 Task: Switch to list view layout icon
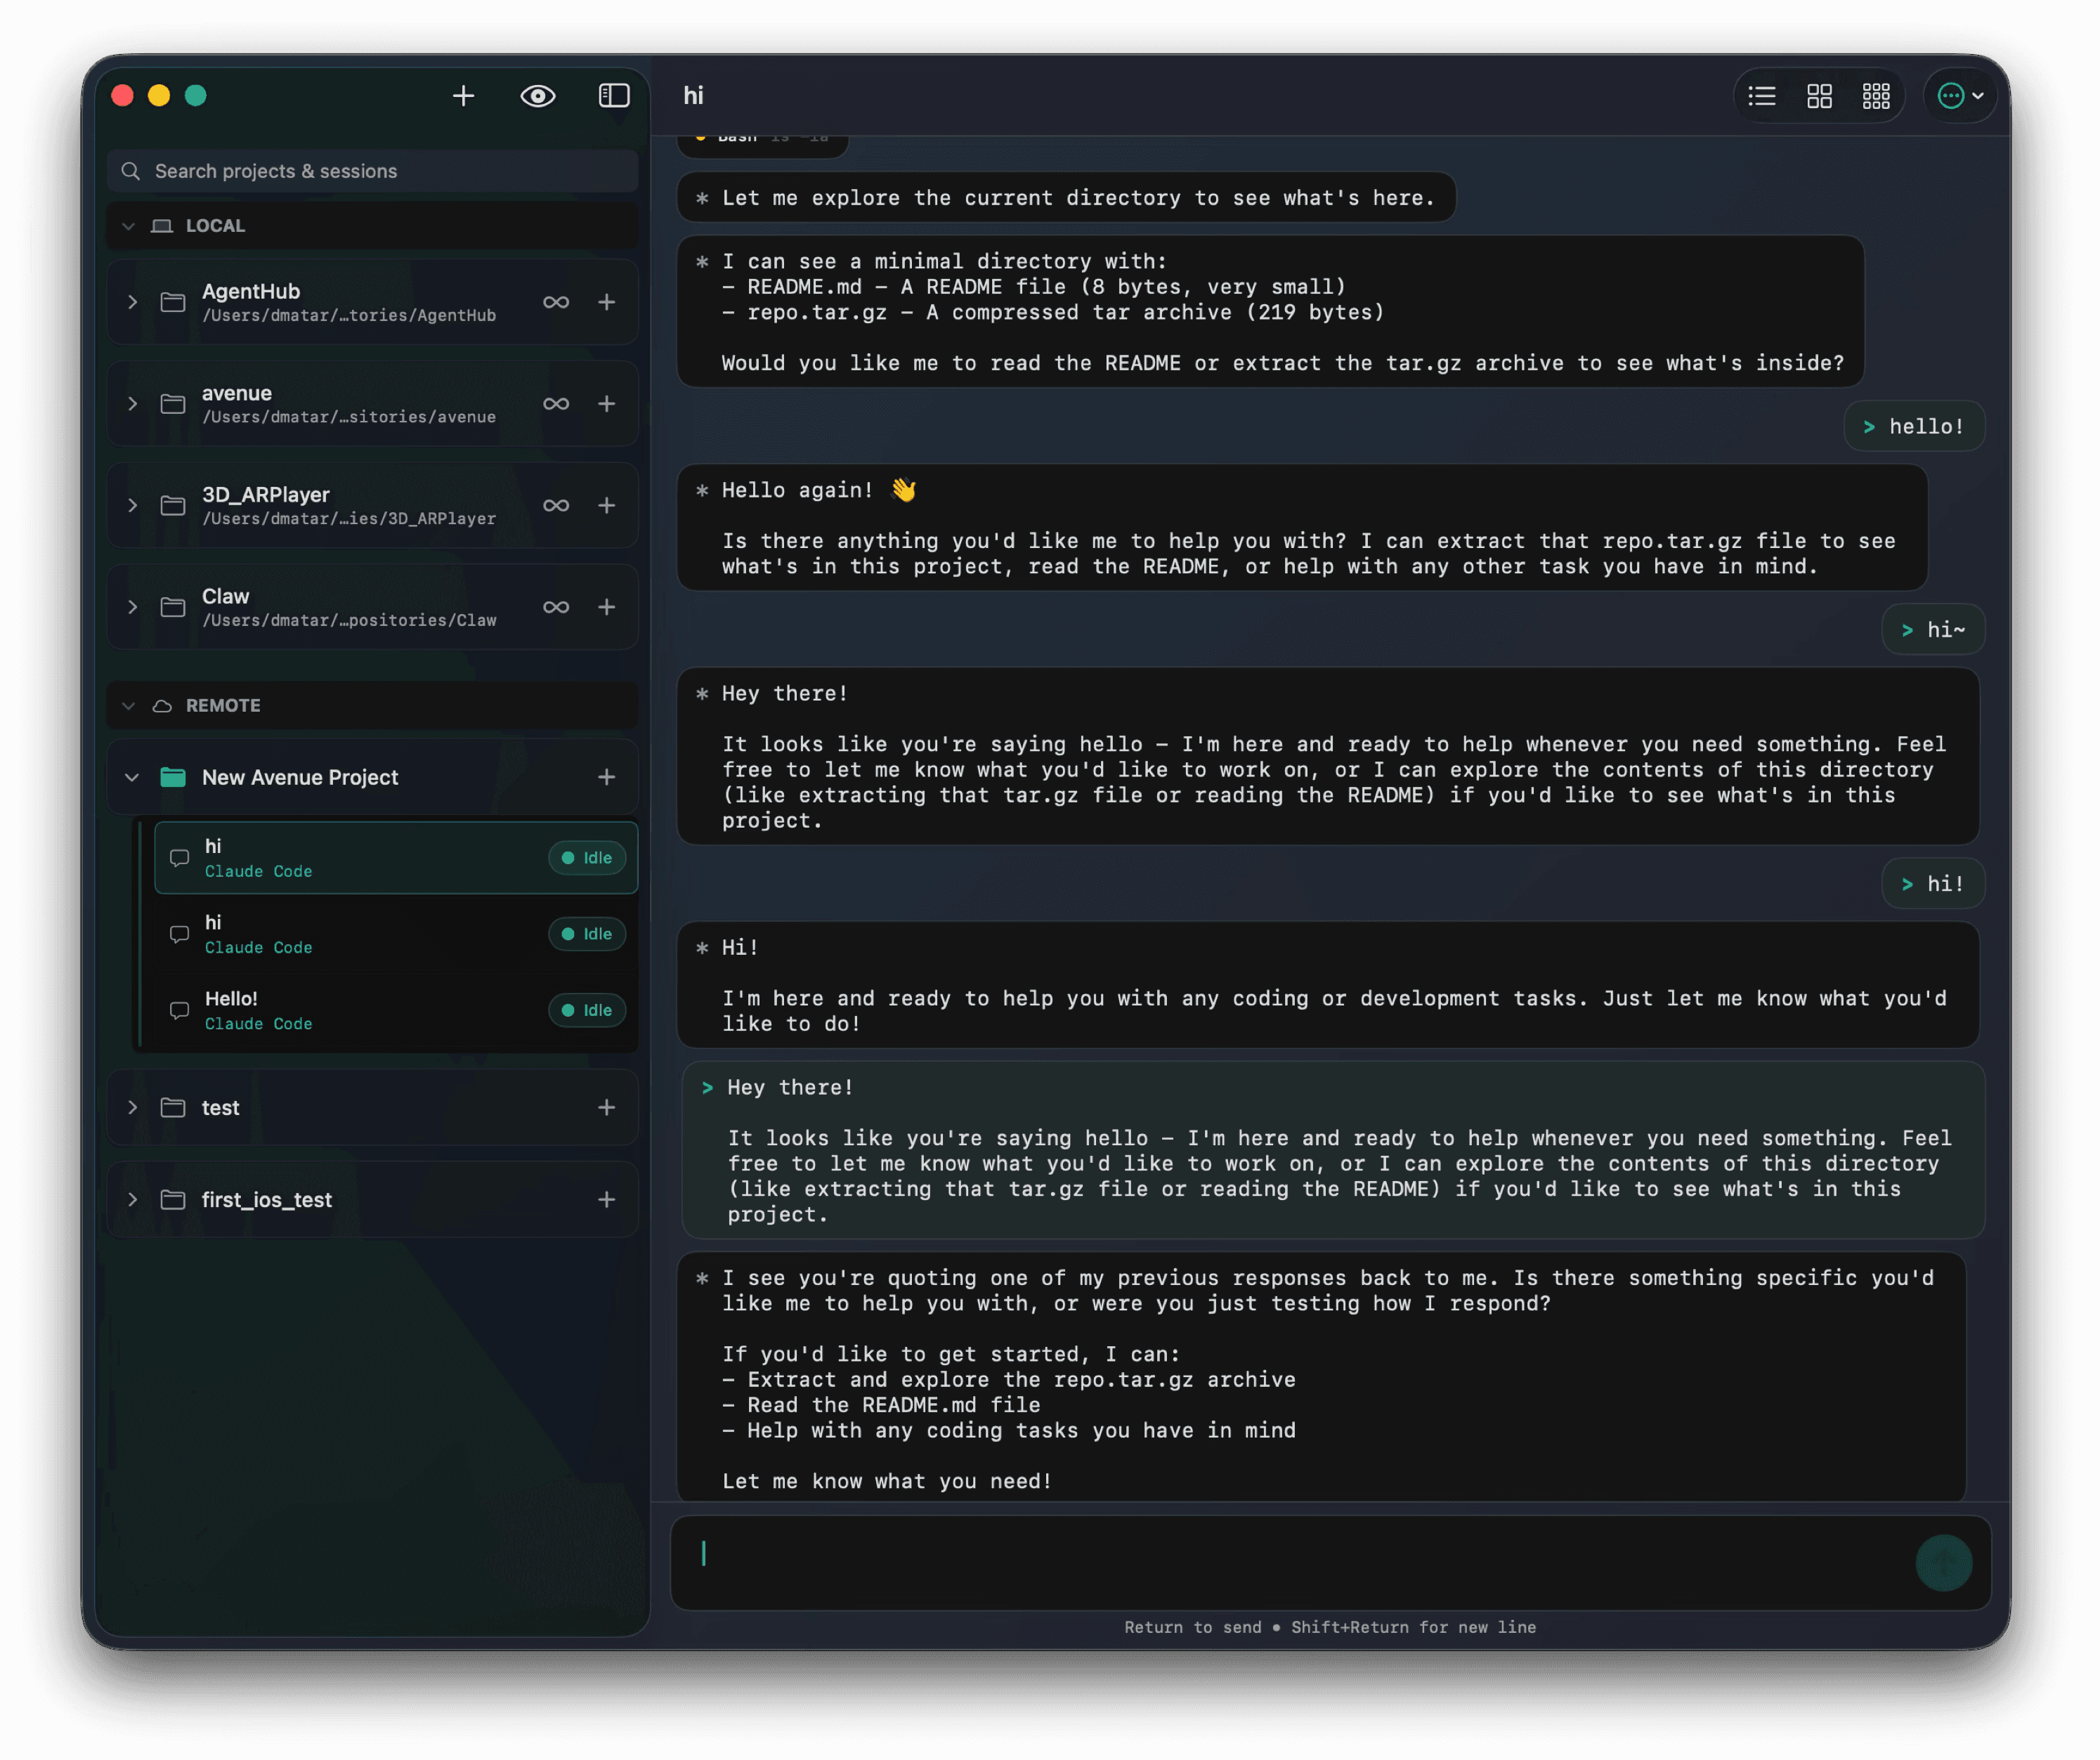[x=1762, y=96]
